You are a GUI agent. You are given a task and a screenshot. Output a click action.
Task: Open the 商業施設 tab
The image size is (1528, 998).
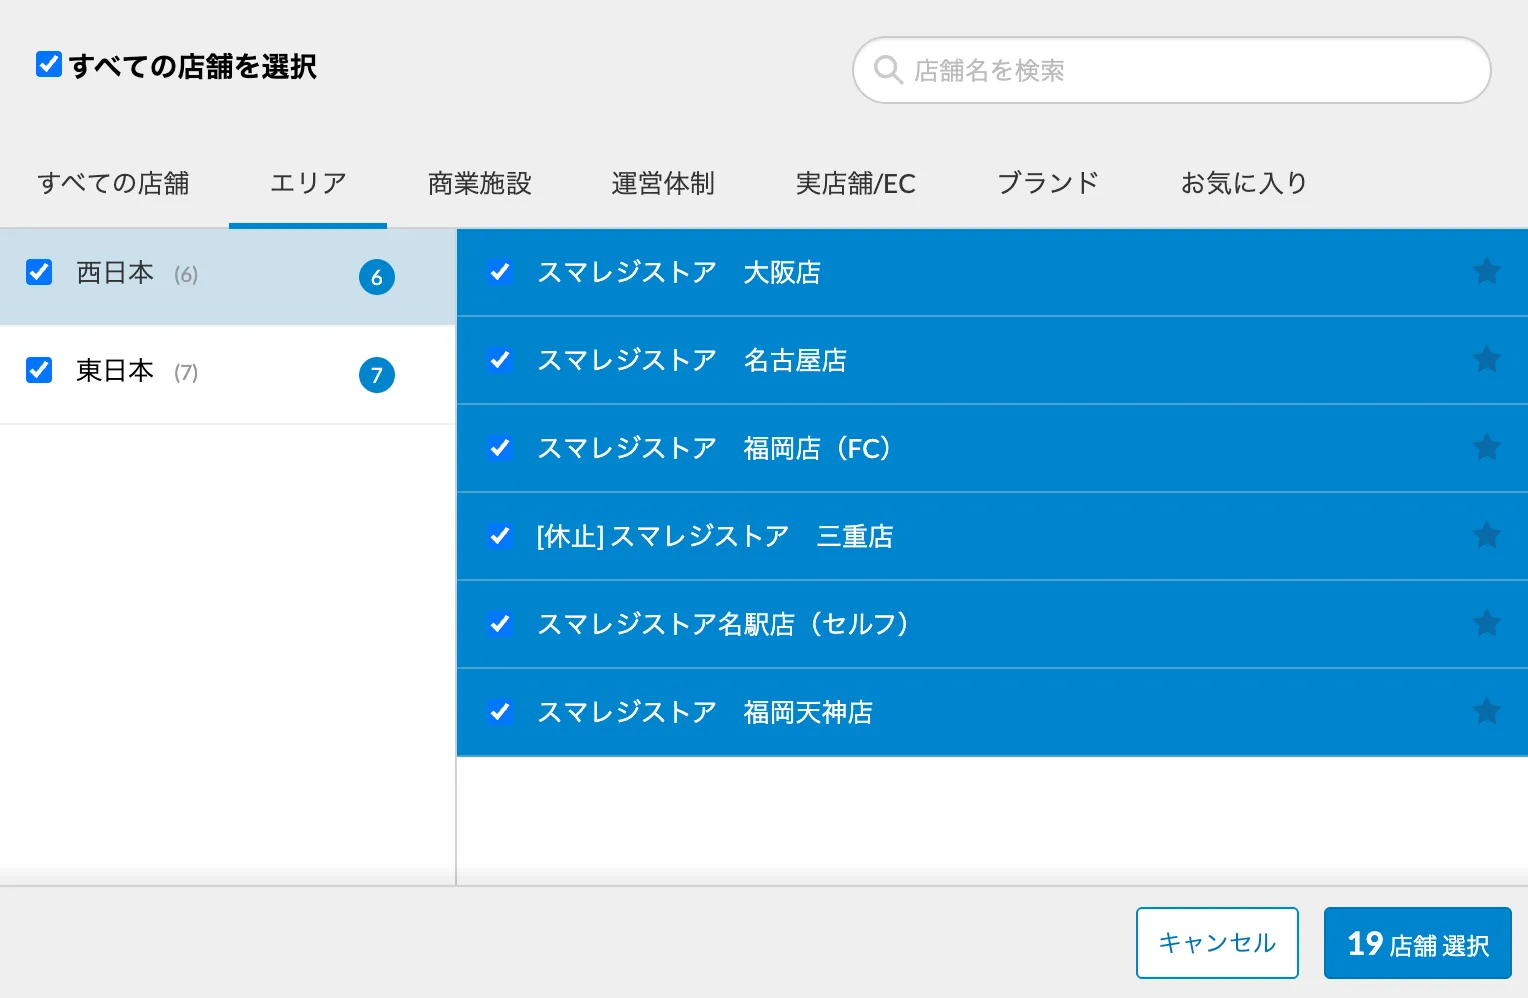479,183
